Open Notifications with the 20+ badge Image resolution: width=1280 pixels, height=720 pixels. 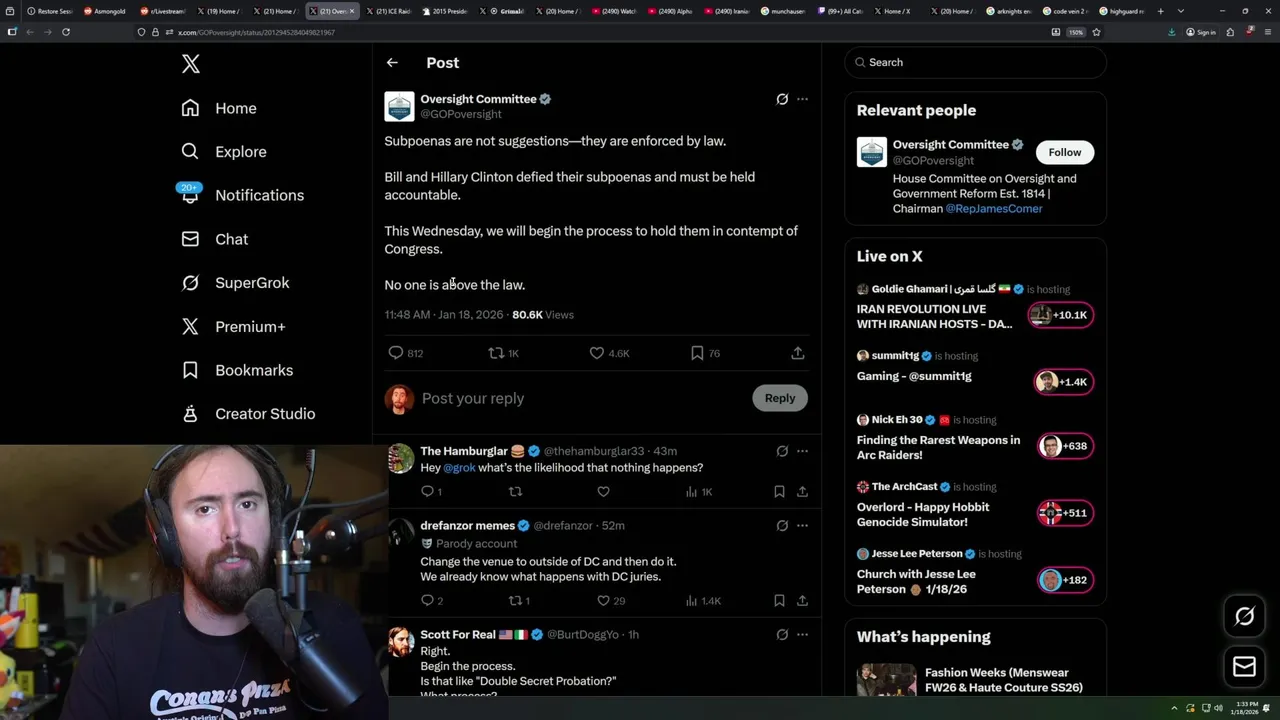[242, 195]
